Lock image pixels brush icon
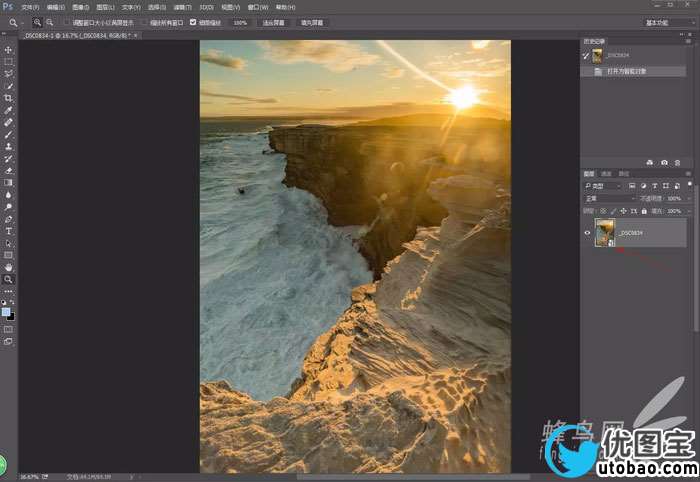 pos(613,211)
